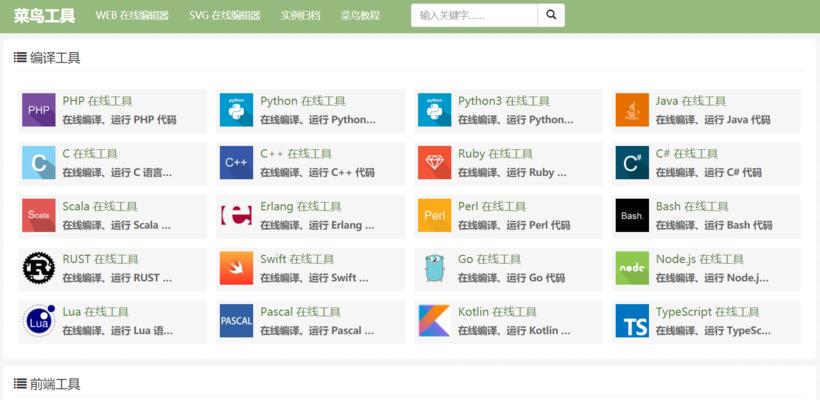The image size is (820, 400).
Task: Click description text 在线编译、运行 C++ 代码
Action: pos(317,173)
